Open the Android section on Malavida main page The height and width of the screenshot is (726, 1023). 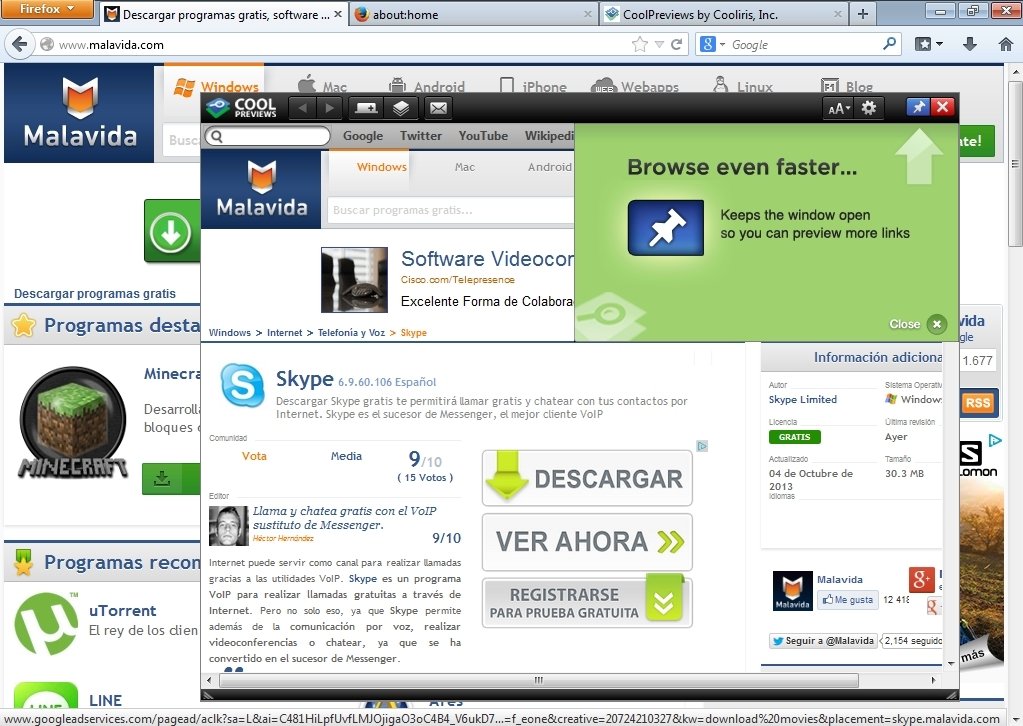coord(427,86)
